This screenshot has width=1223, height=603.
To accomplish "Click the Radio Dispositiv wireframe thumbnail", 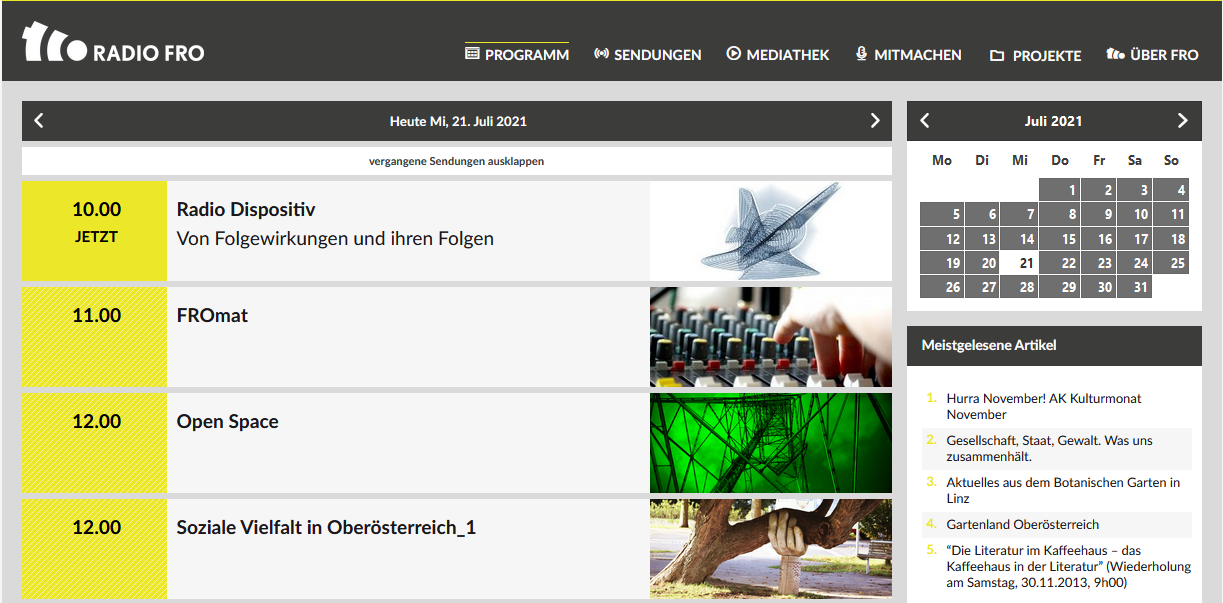I will pyautogui.click(x=771, y=231).
